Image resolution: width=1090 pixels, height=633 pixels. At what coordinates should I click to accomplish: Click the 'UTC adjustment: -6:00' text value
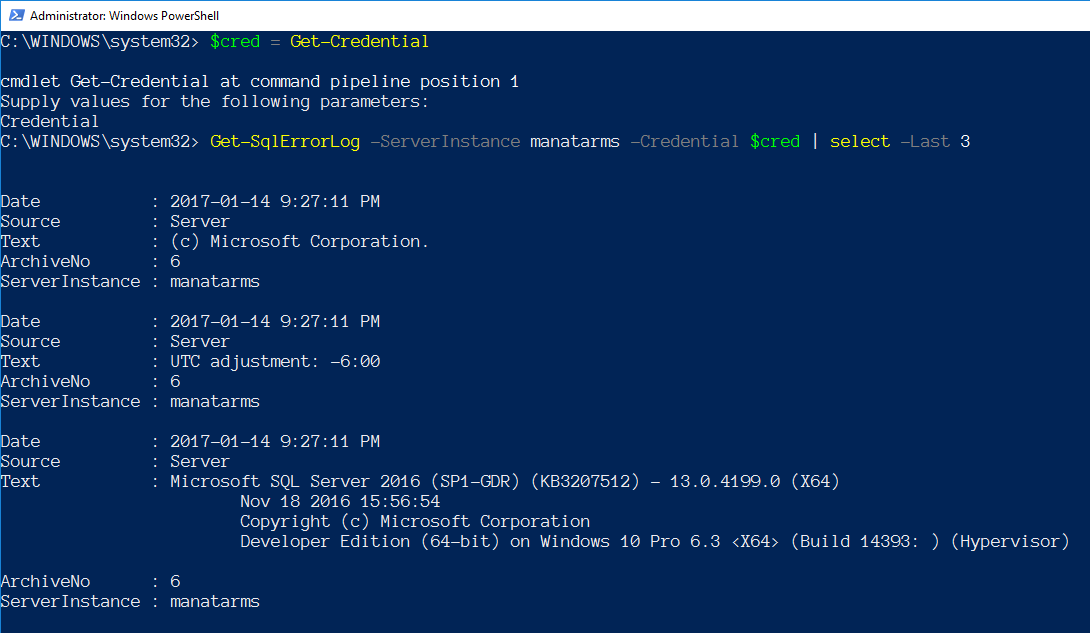(275, 362)
